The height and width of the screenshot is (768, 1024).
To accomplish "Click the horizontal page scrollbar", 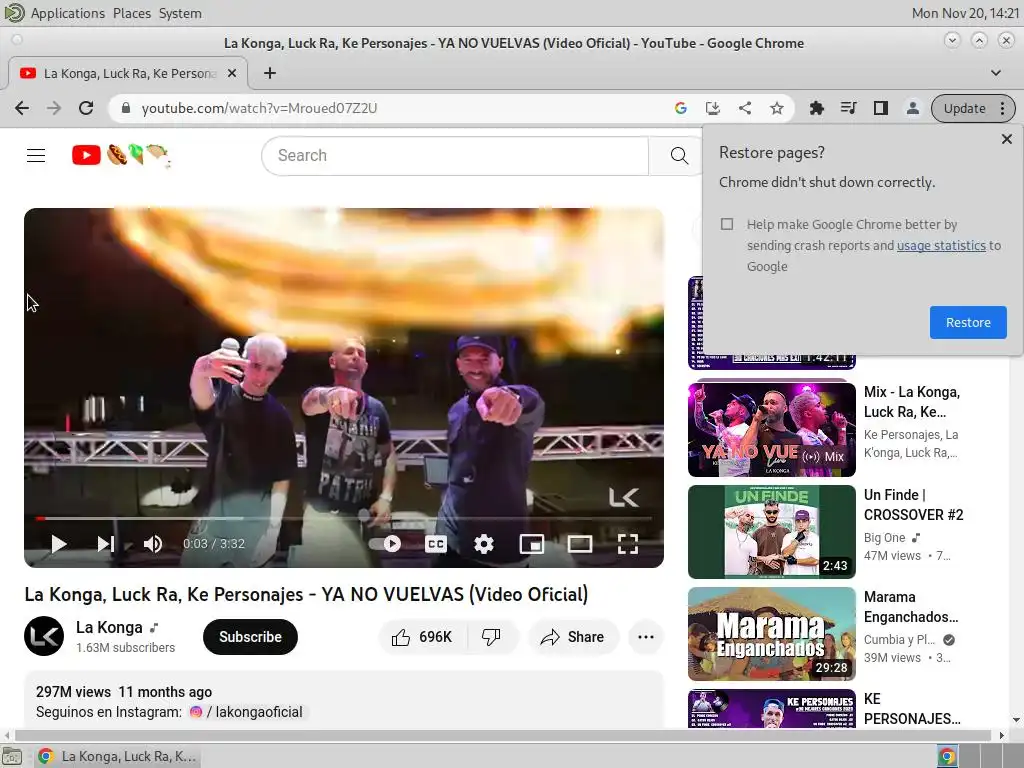I will pos(503,735).
